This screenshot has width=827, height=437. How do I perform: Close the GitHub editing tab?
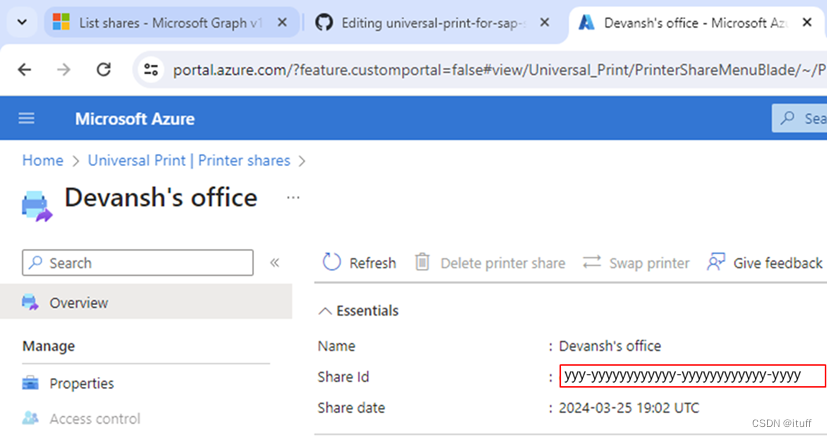coord(545,23)
